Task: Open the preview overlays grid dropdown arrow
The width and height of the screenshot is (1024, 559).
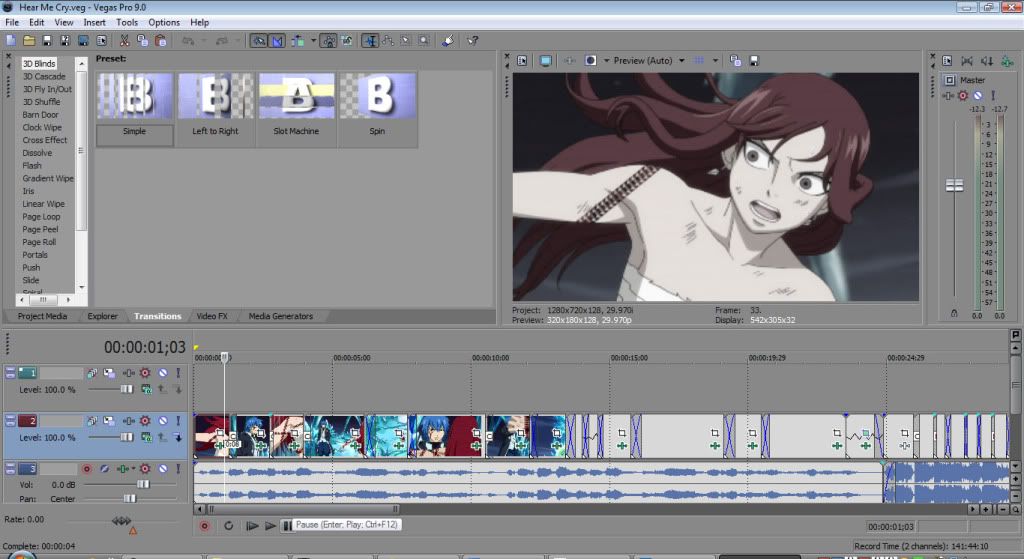Action: pos(714,60)
